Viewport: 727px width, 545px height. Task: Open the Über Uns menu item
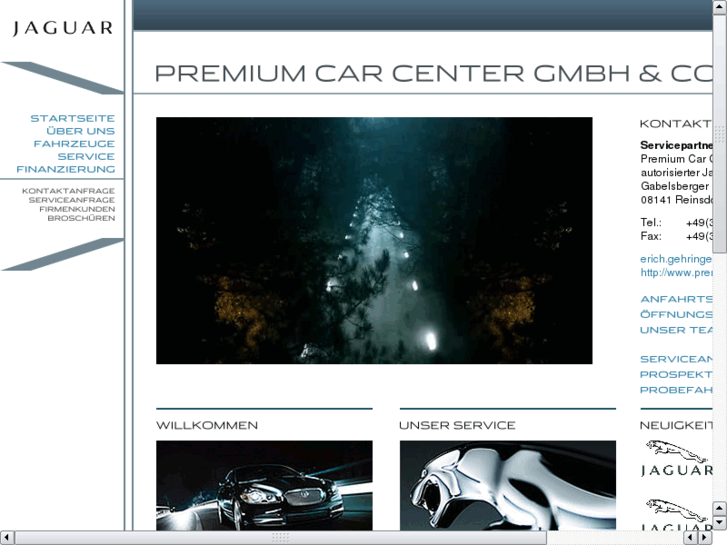pyautogui.click(x=80, y=131)
